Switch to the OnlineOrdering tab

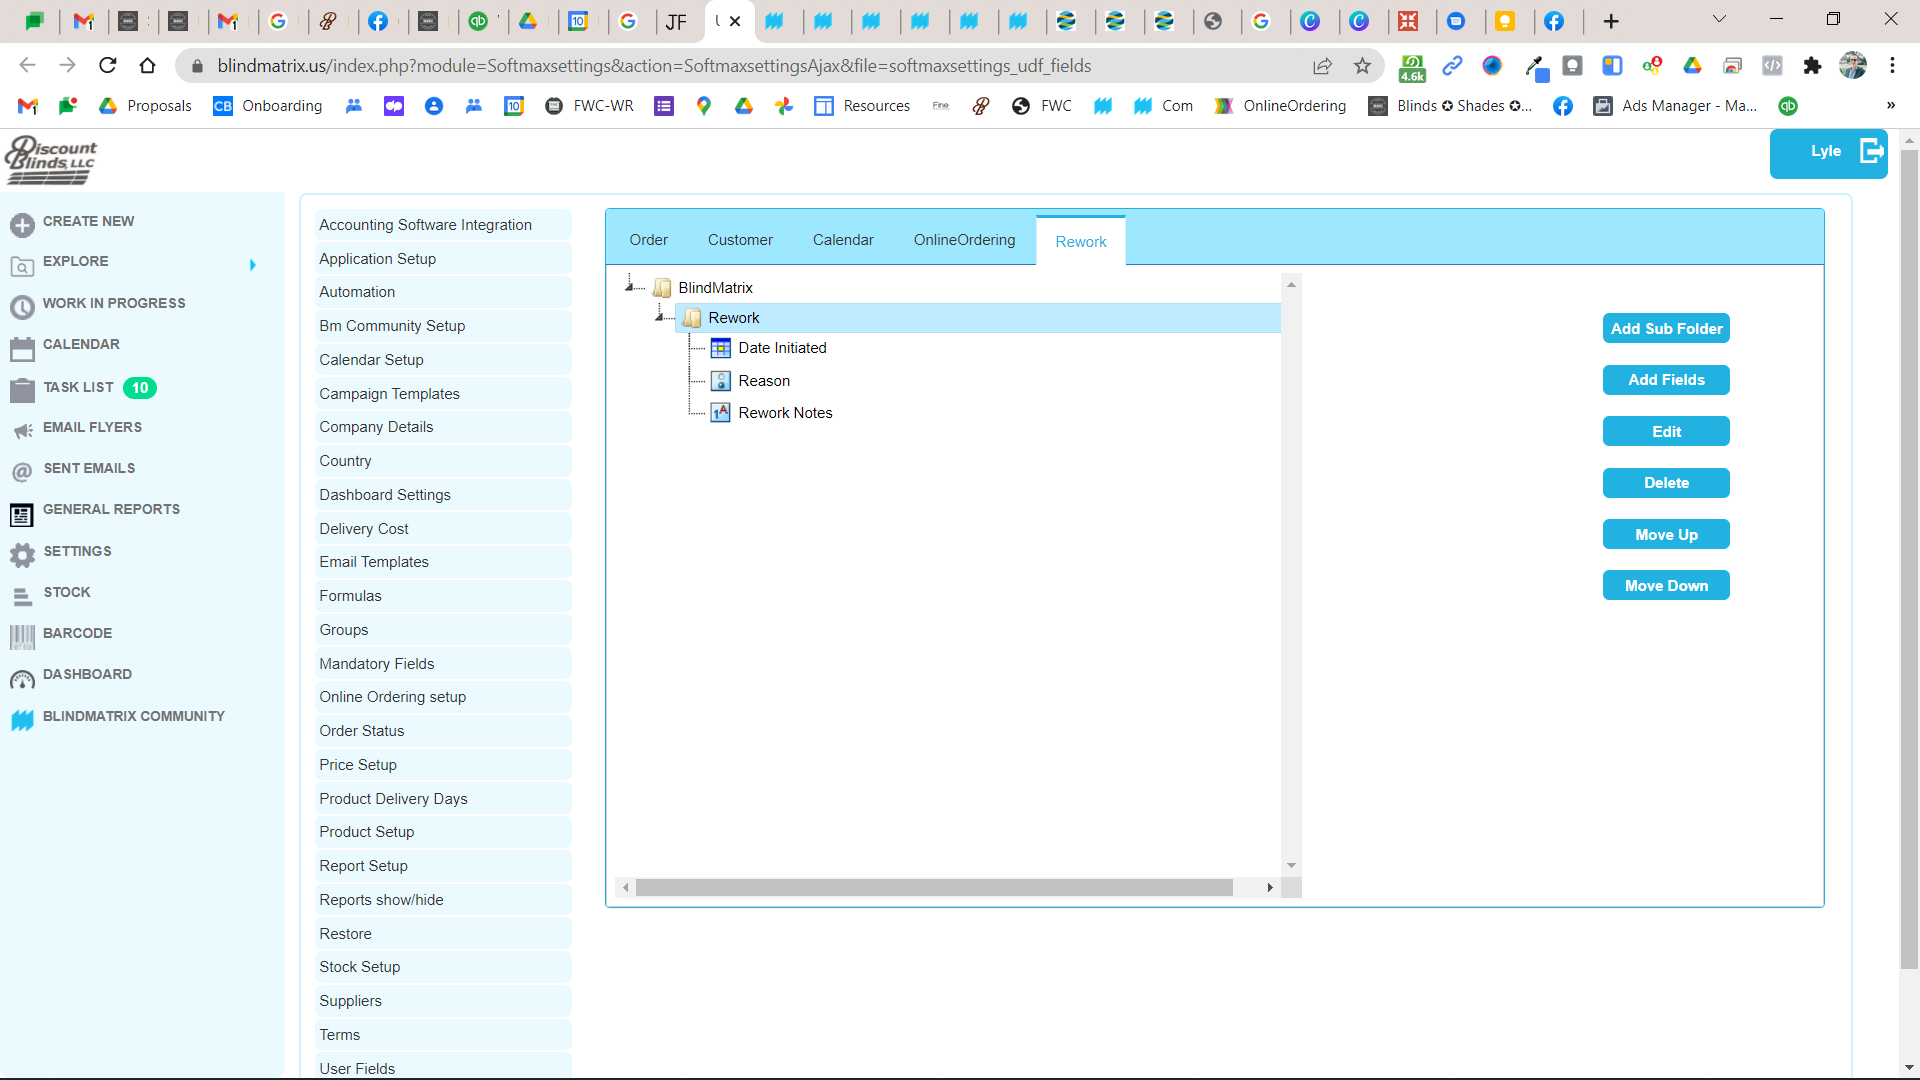(x=964, y=240)
